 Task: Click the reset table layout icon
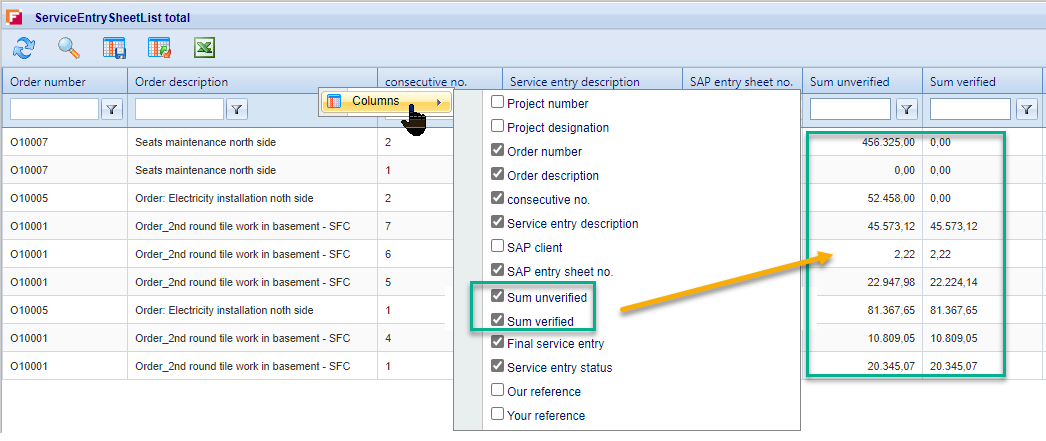[x=159, y=47]
